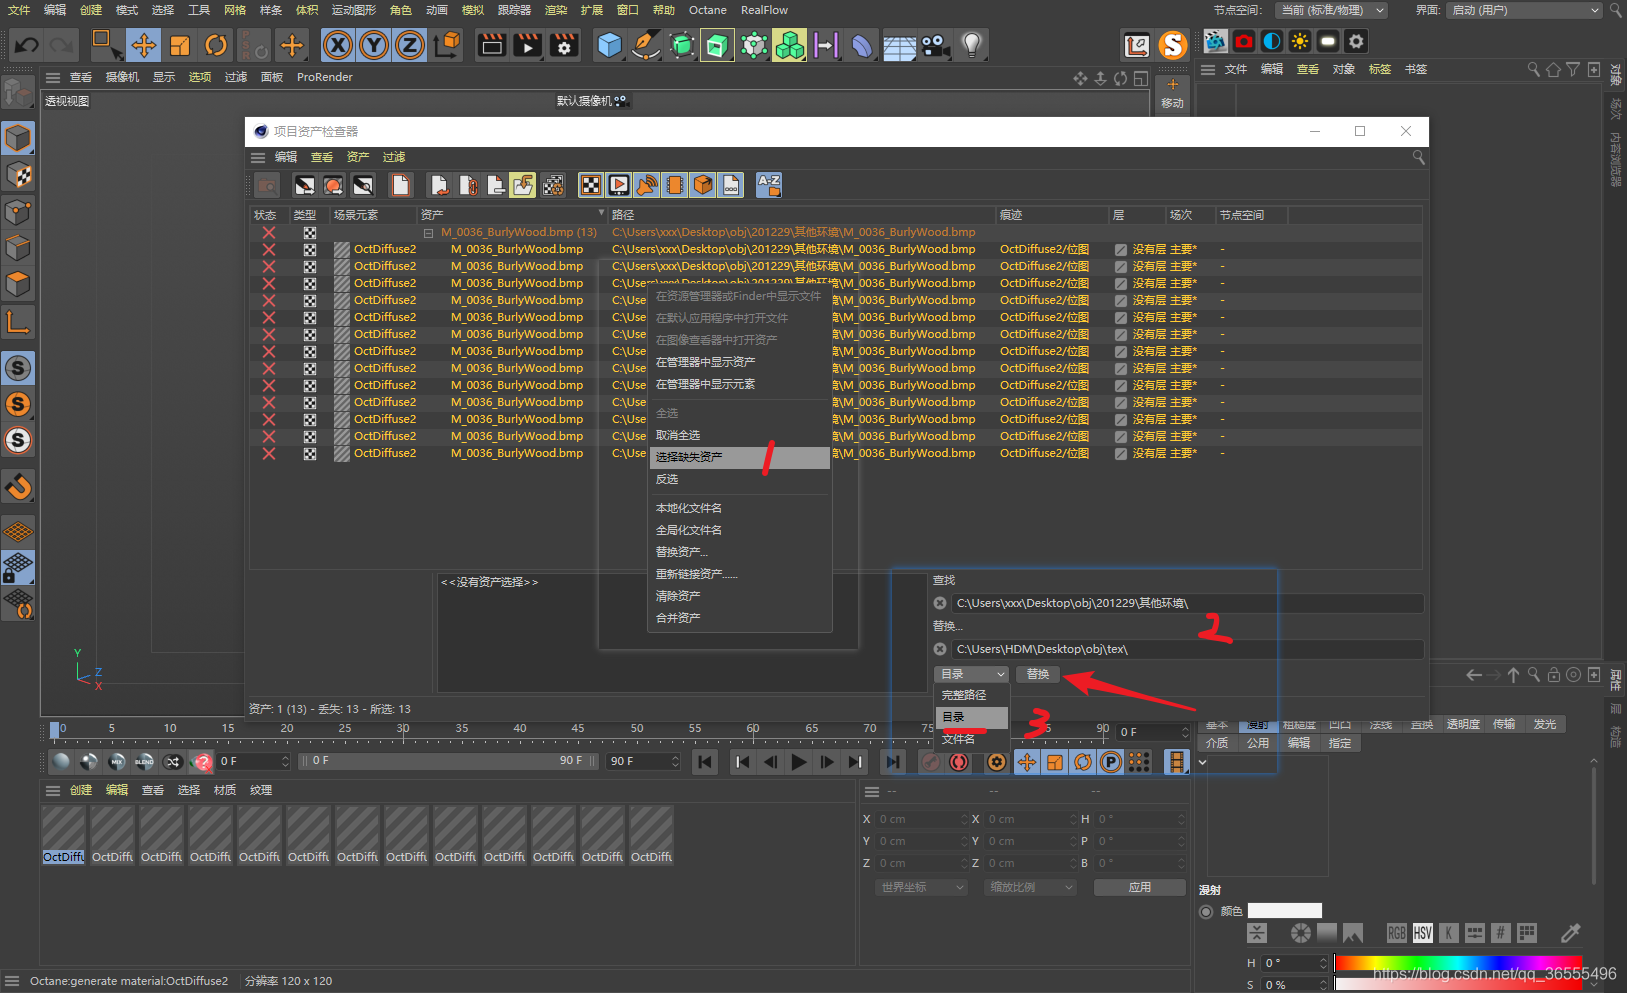Click the orange S plugin icon top right
This screenshot has width=1627, height=993.
[x=1173, y=45]
